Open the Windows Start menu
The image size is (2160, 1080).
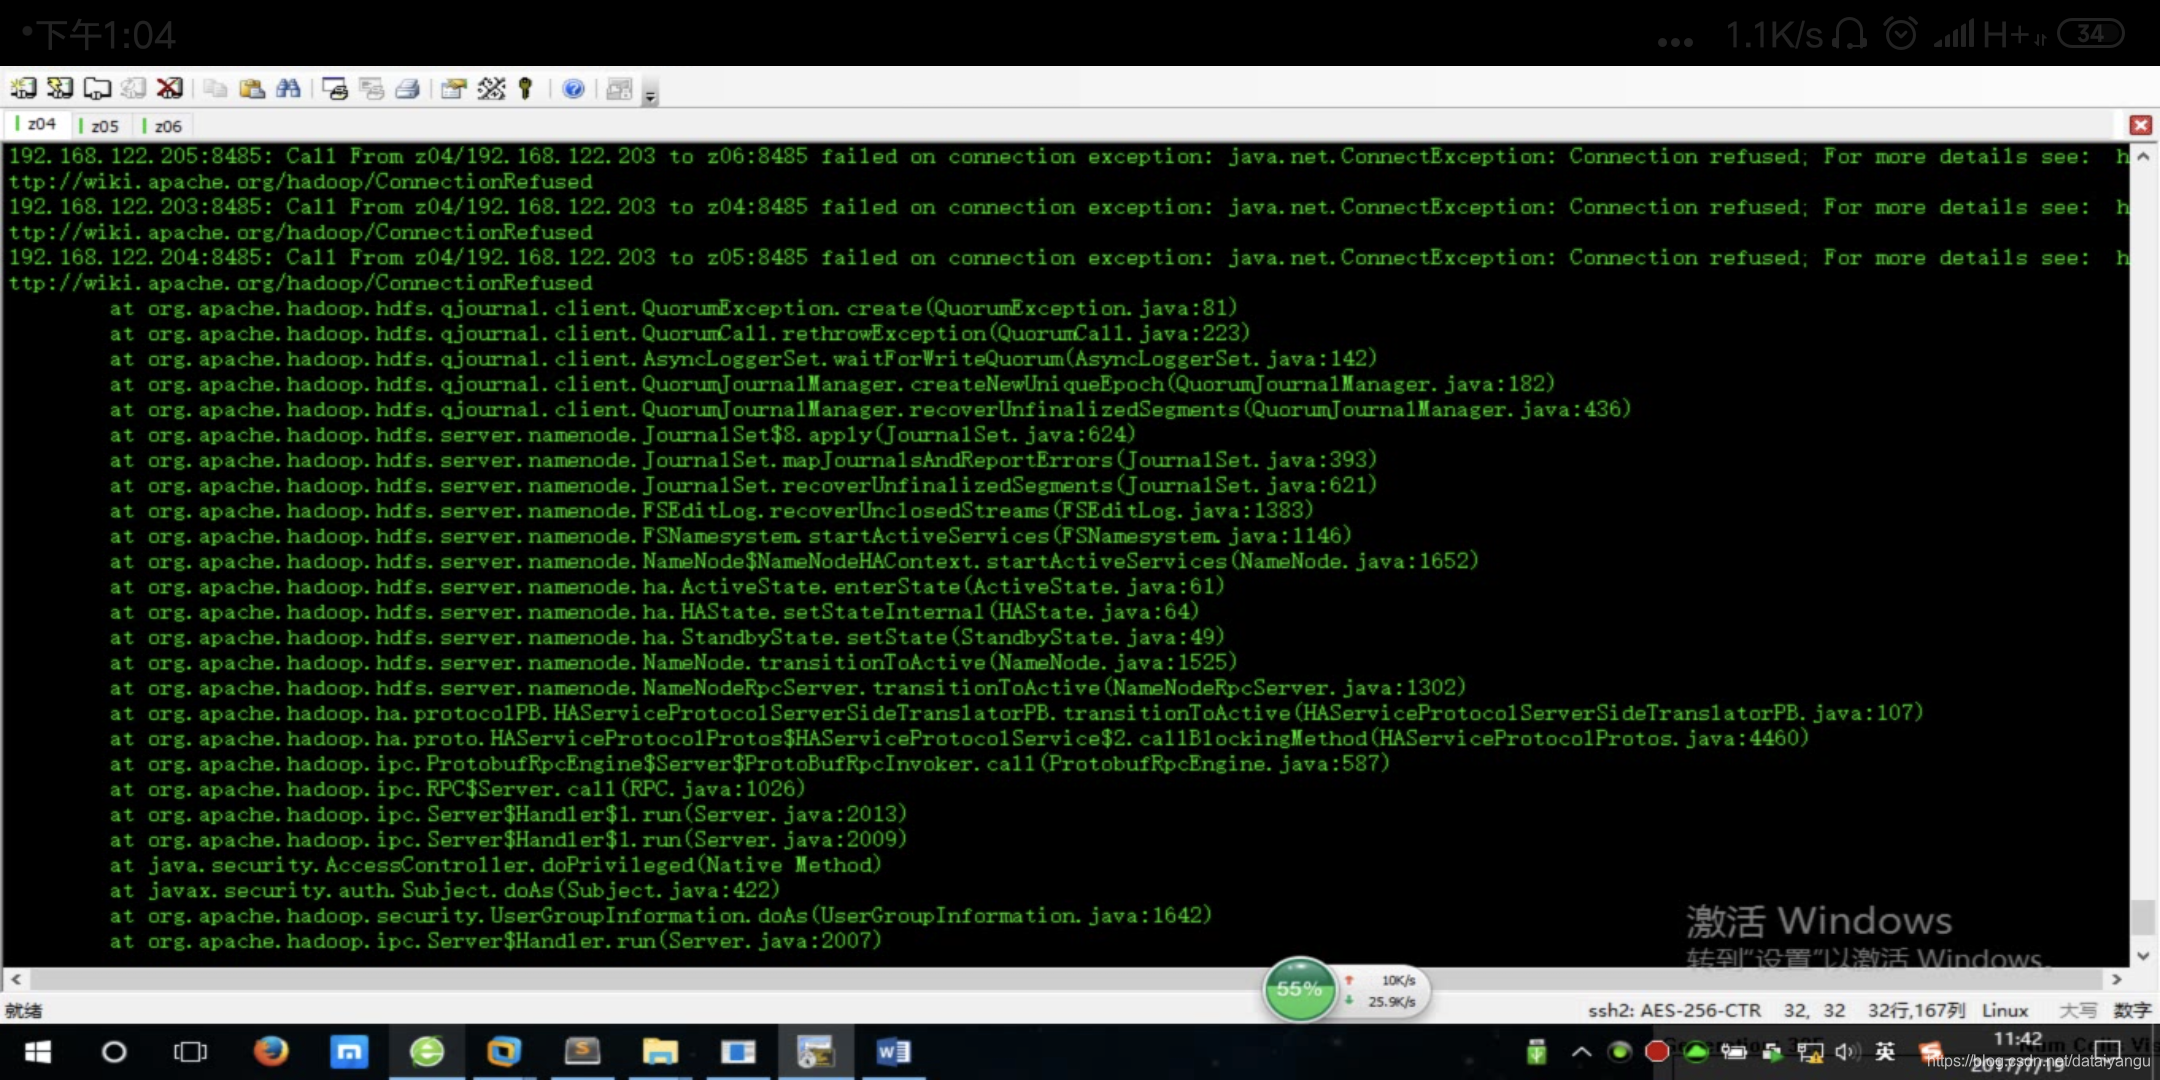(38, 1052)
